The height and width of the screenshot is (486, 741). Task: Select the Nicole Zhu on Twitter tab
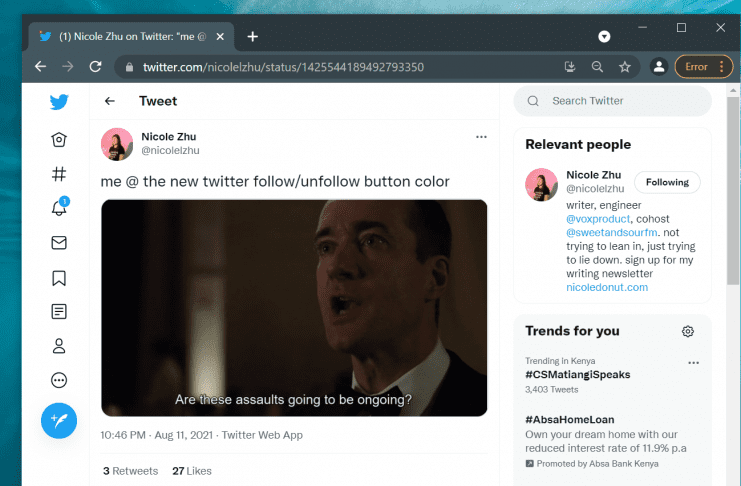pyautogui.click(x=131, y=36)
